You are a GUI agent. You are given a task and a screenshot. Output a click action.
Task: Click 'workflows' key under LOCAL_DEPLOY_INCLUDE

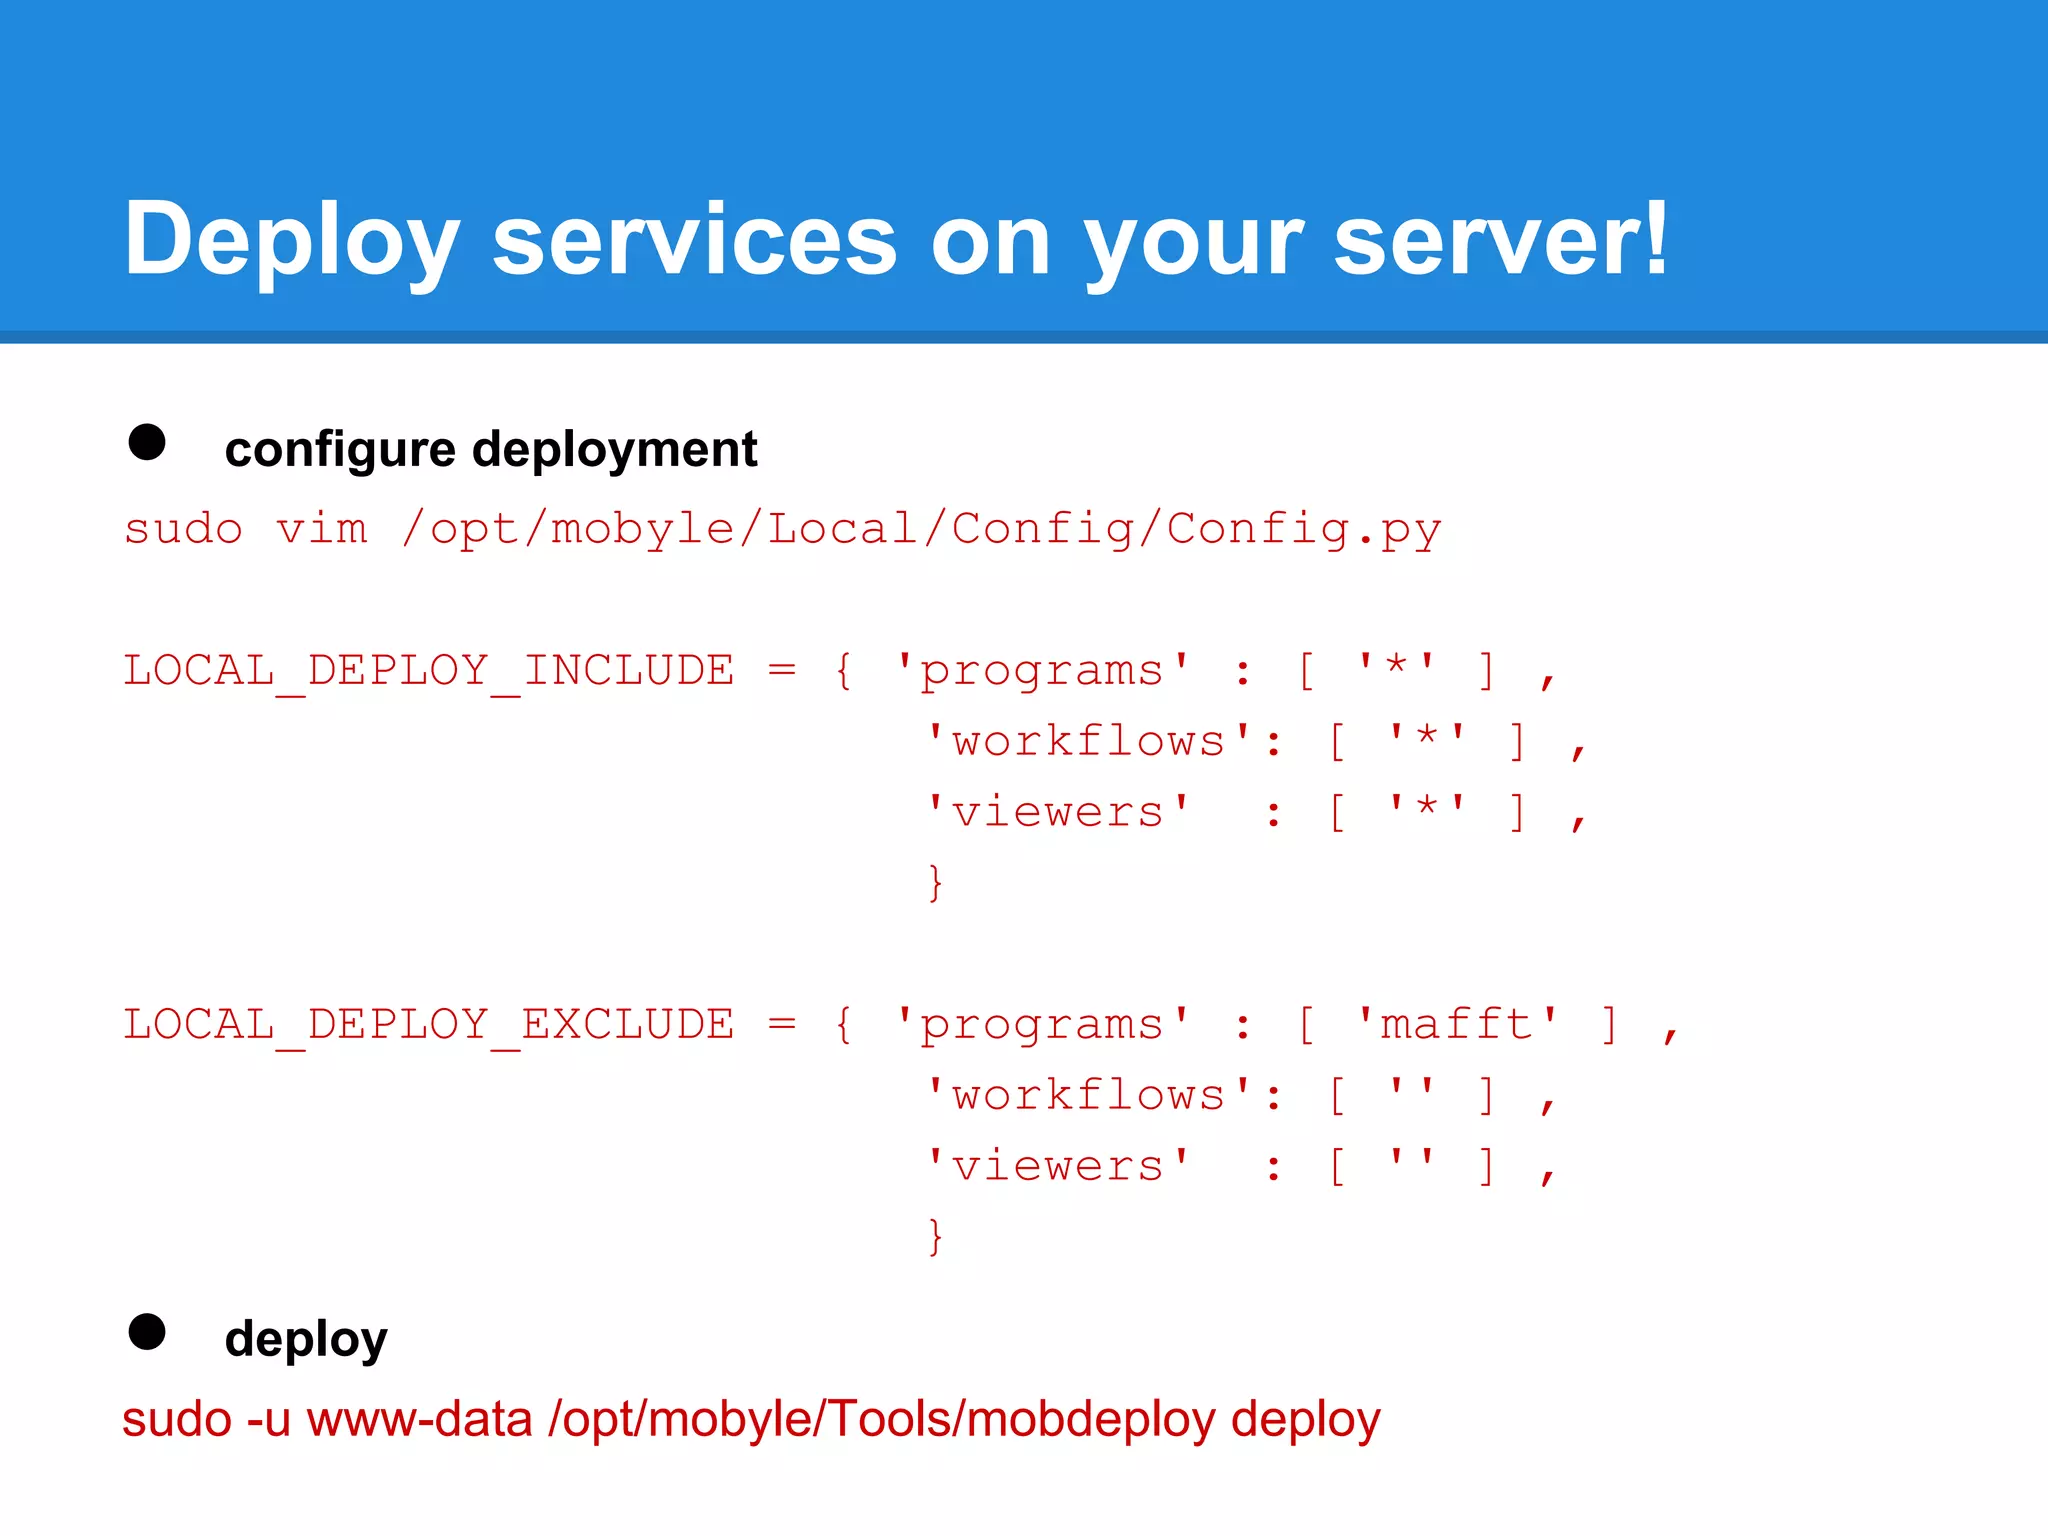tap(1088, 742)
